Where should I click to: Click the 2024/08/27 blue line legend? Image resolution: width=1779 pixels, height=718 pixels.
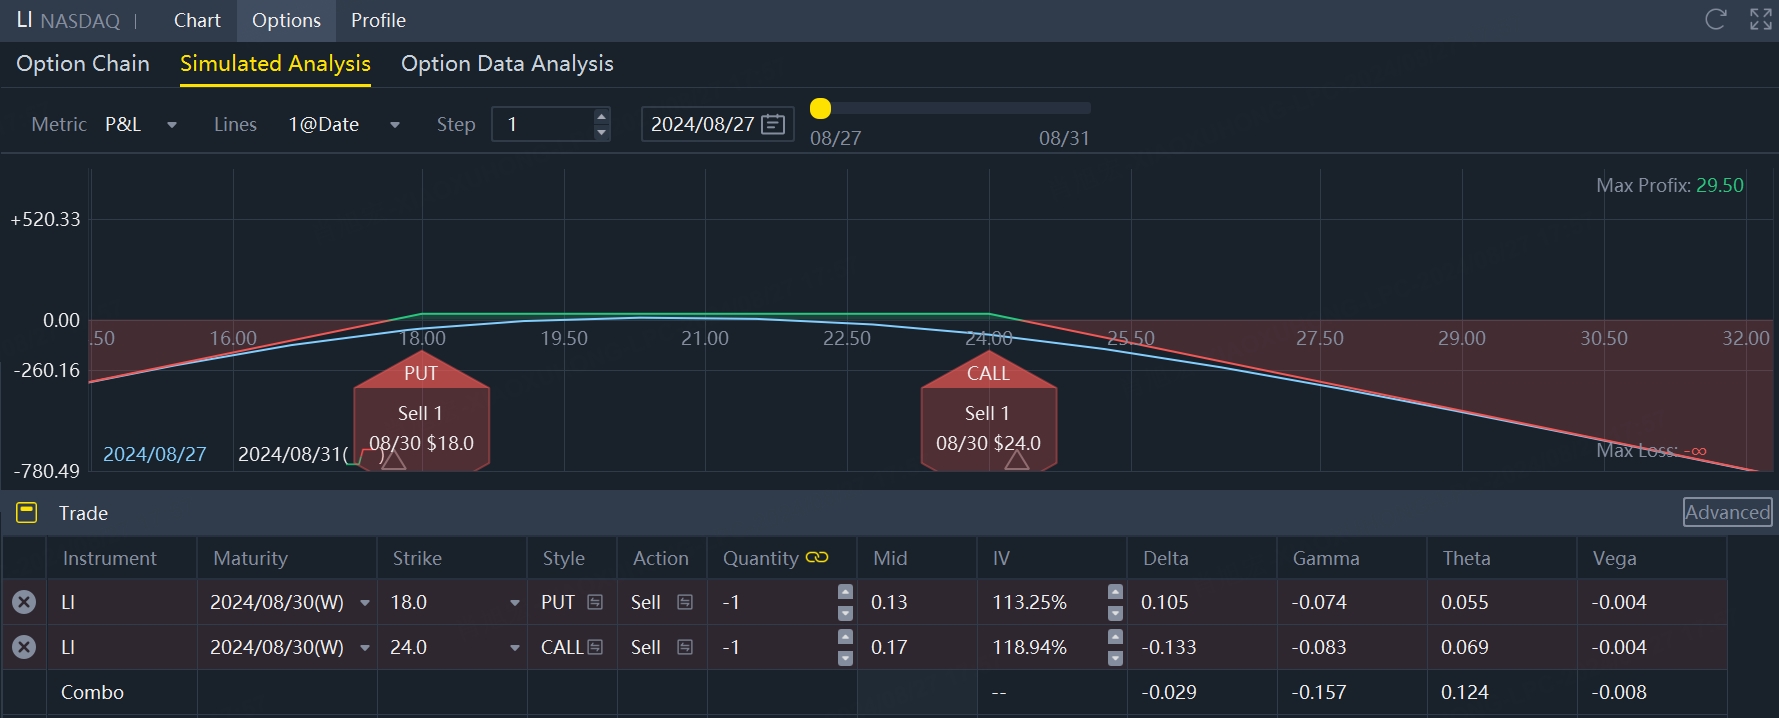tap(154, 454)
